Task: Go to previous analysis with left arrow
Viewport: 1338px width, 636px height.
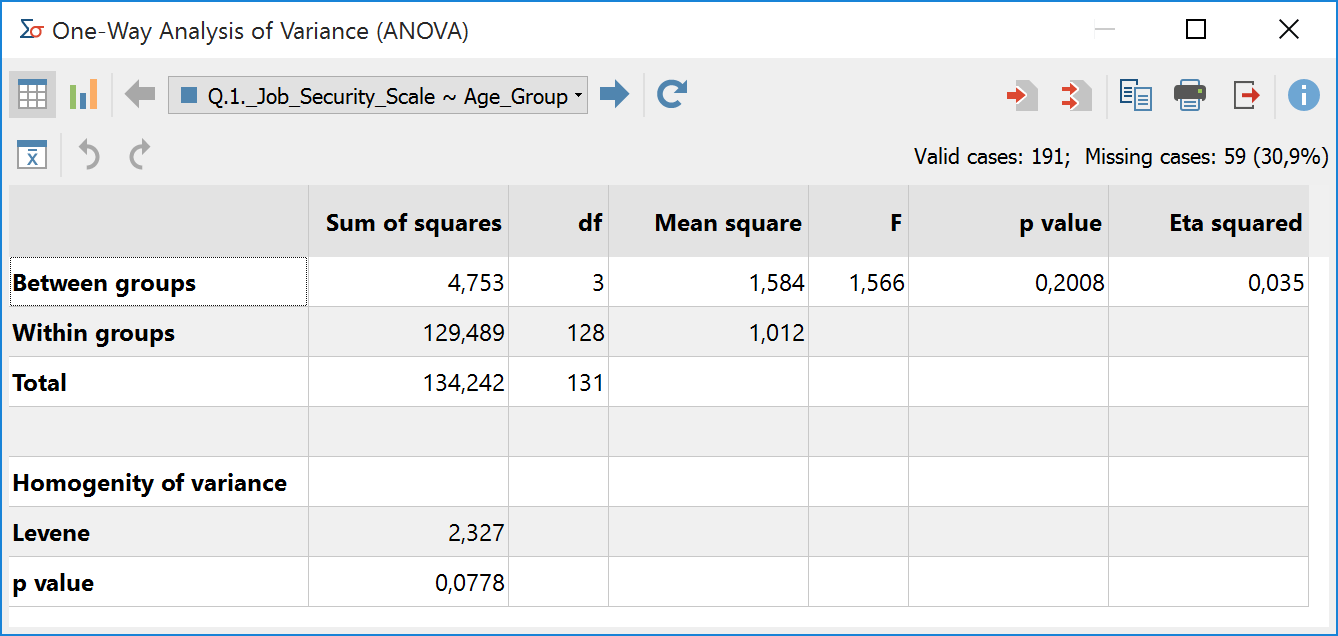Action: (x=140, y=95)
